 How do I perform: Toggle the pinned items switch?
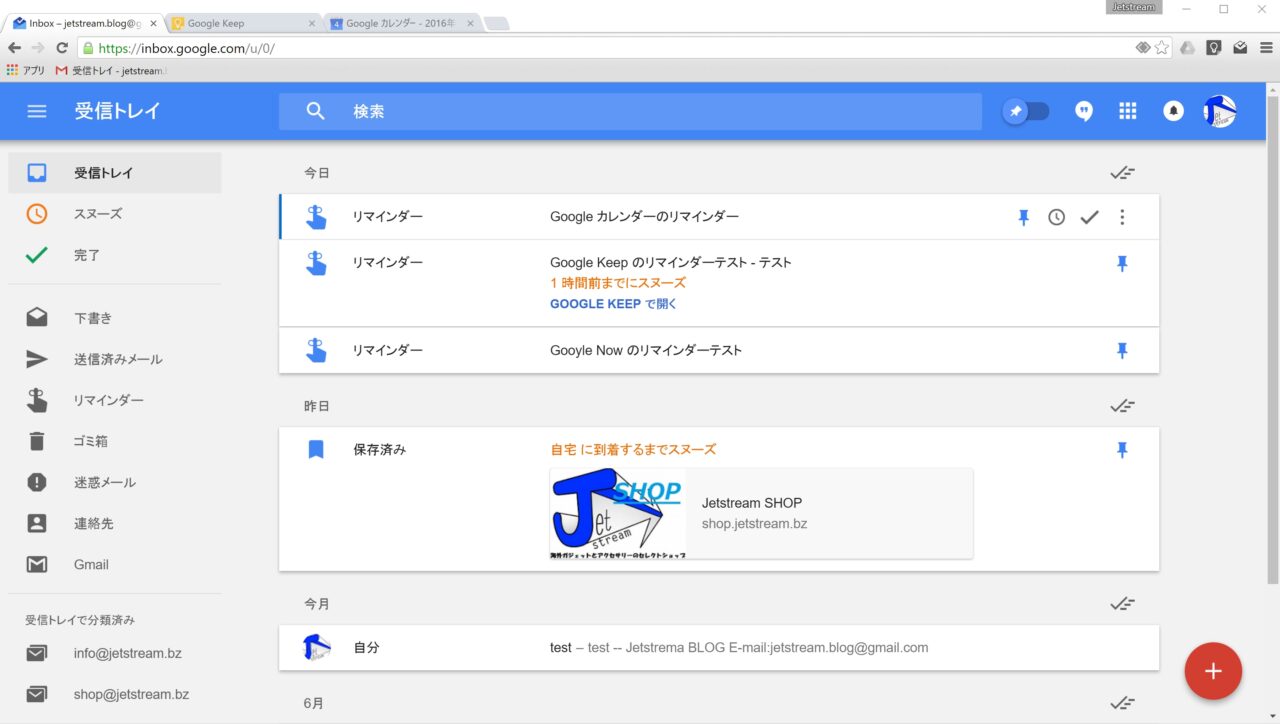(1027, 111)
